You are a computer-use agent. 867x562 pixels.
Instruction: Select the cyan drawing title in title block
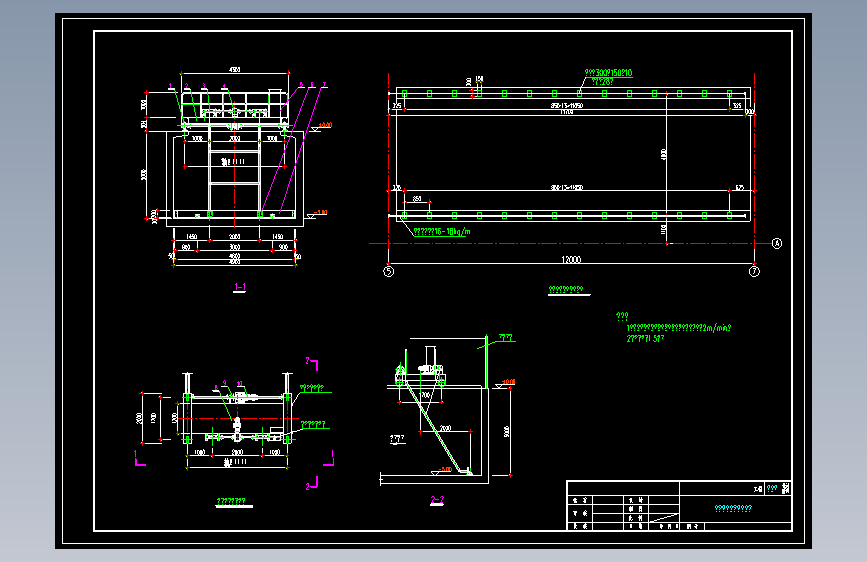tap(733, 508)
